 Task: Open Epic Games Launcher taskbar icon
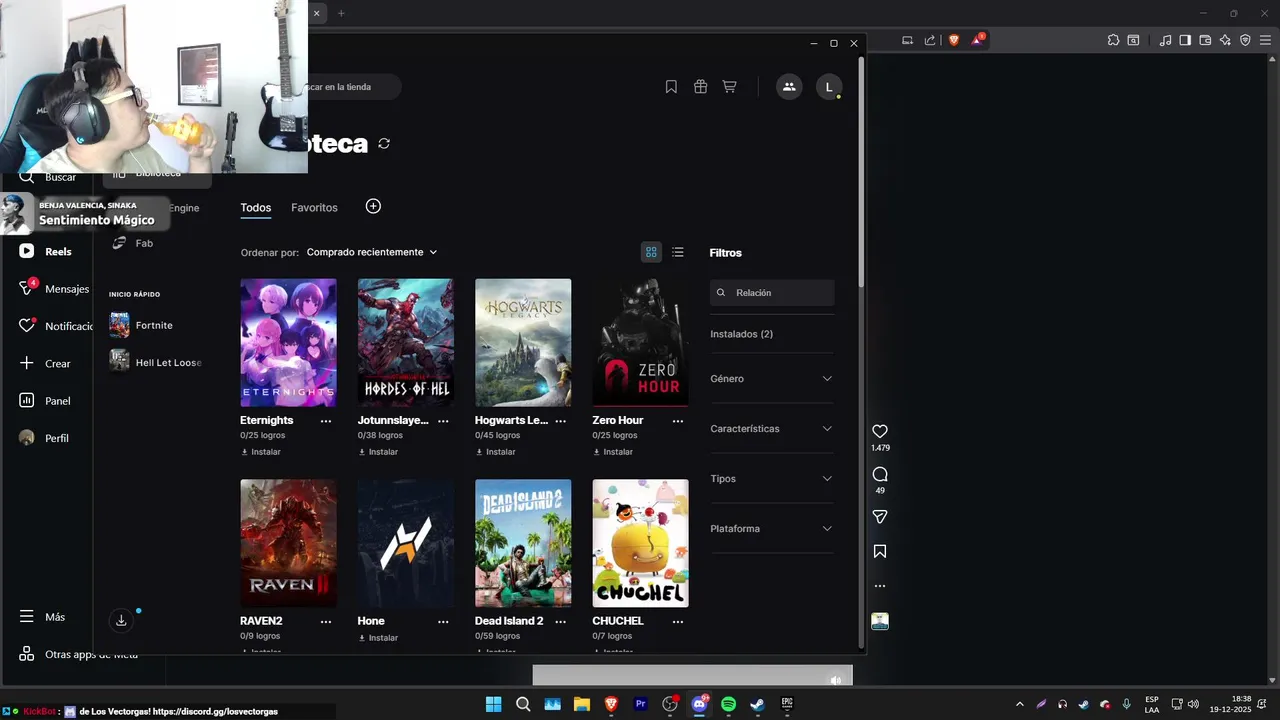coord(787,704)
